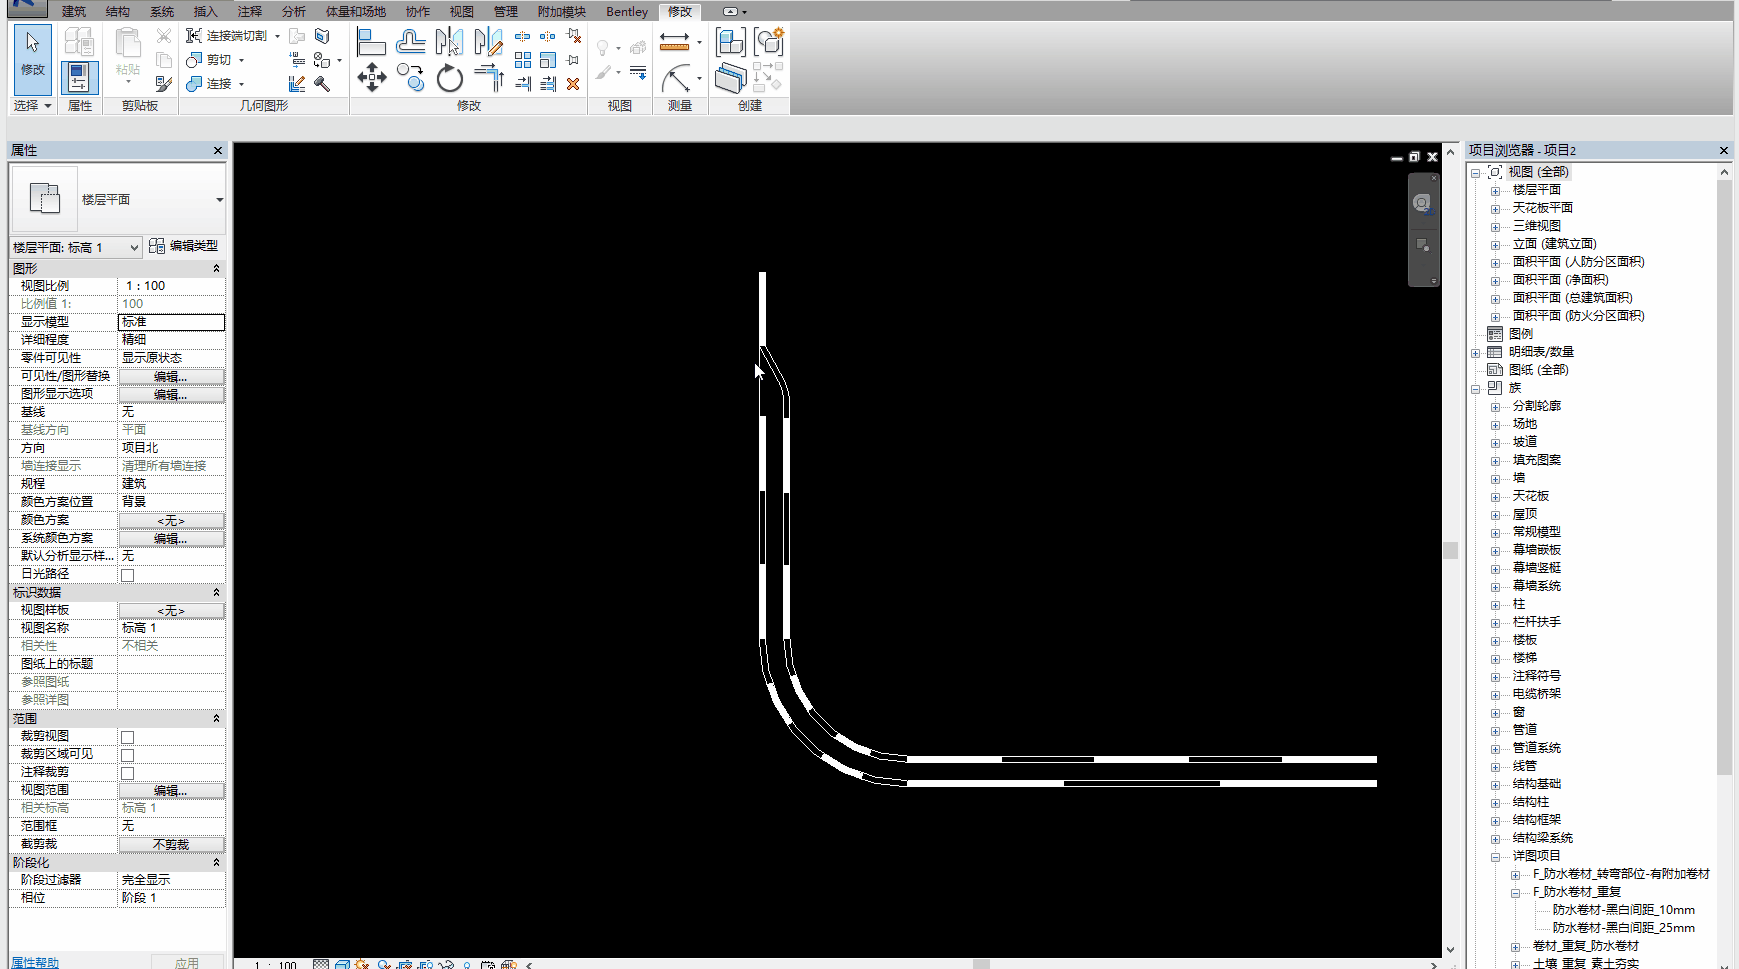Select the Array tool
The image size is (1739, 969).
click(522, 60)
